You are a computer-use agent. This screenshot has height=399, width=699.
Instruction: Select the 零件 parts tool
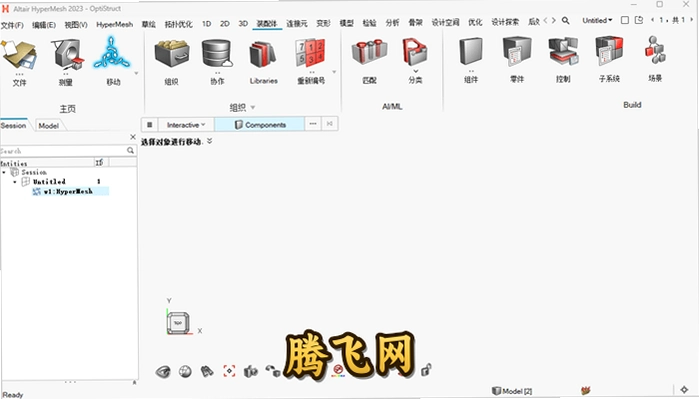click(x=516, y=52)
